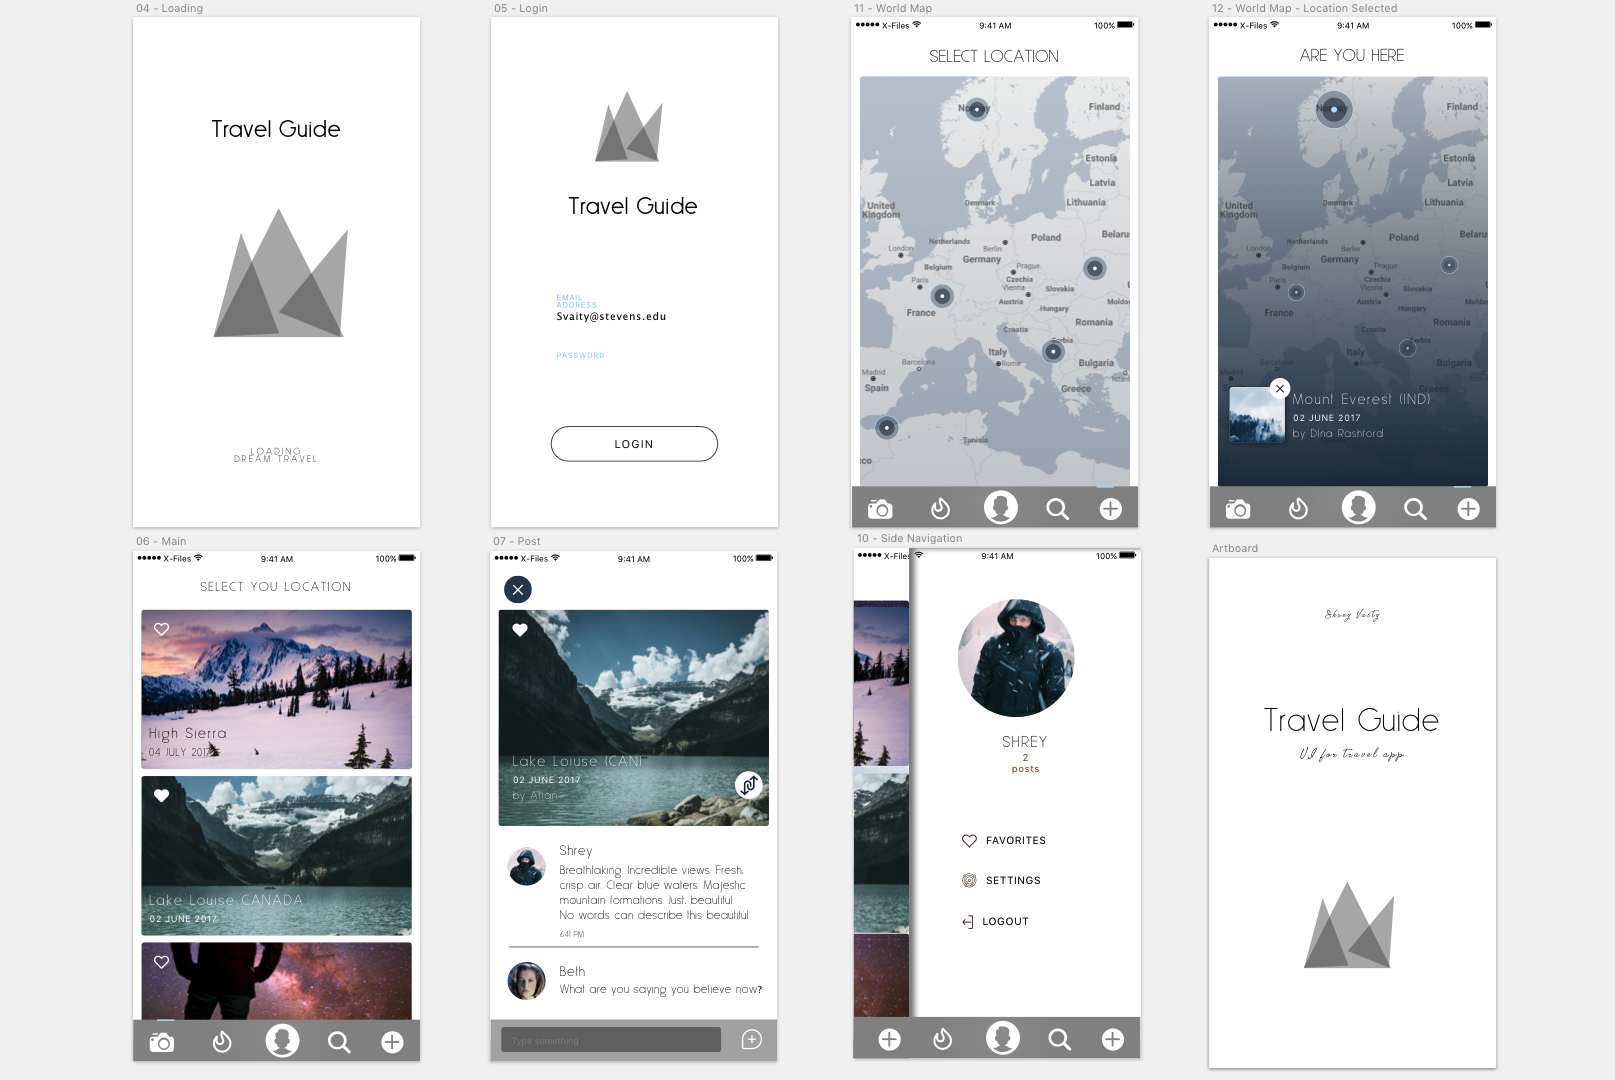This screenshot has height=1080, width=1615.
Task: Dismiss Mount Everest popup with X
Action: pyautogui.click(x=1280, y=389)
